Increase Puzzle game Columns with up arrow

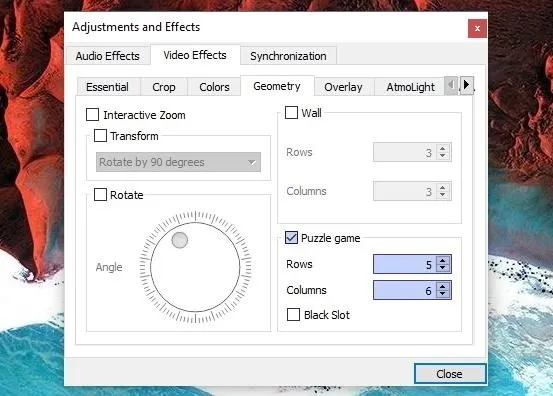[443, 286]
